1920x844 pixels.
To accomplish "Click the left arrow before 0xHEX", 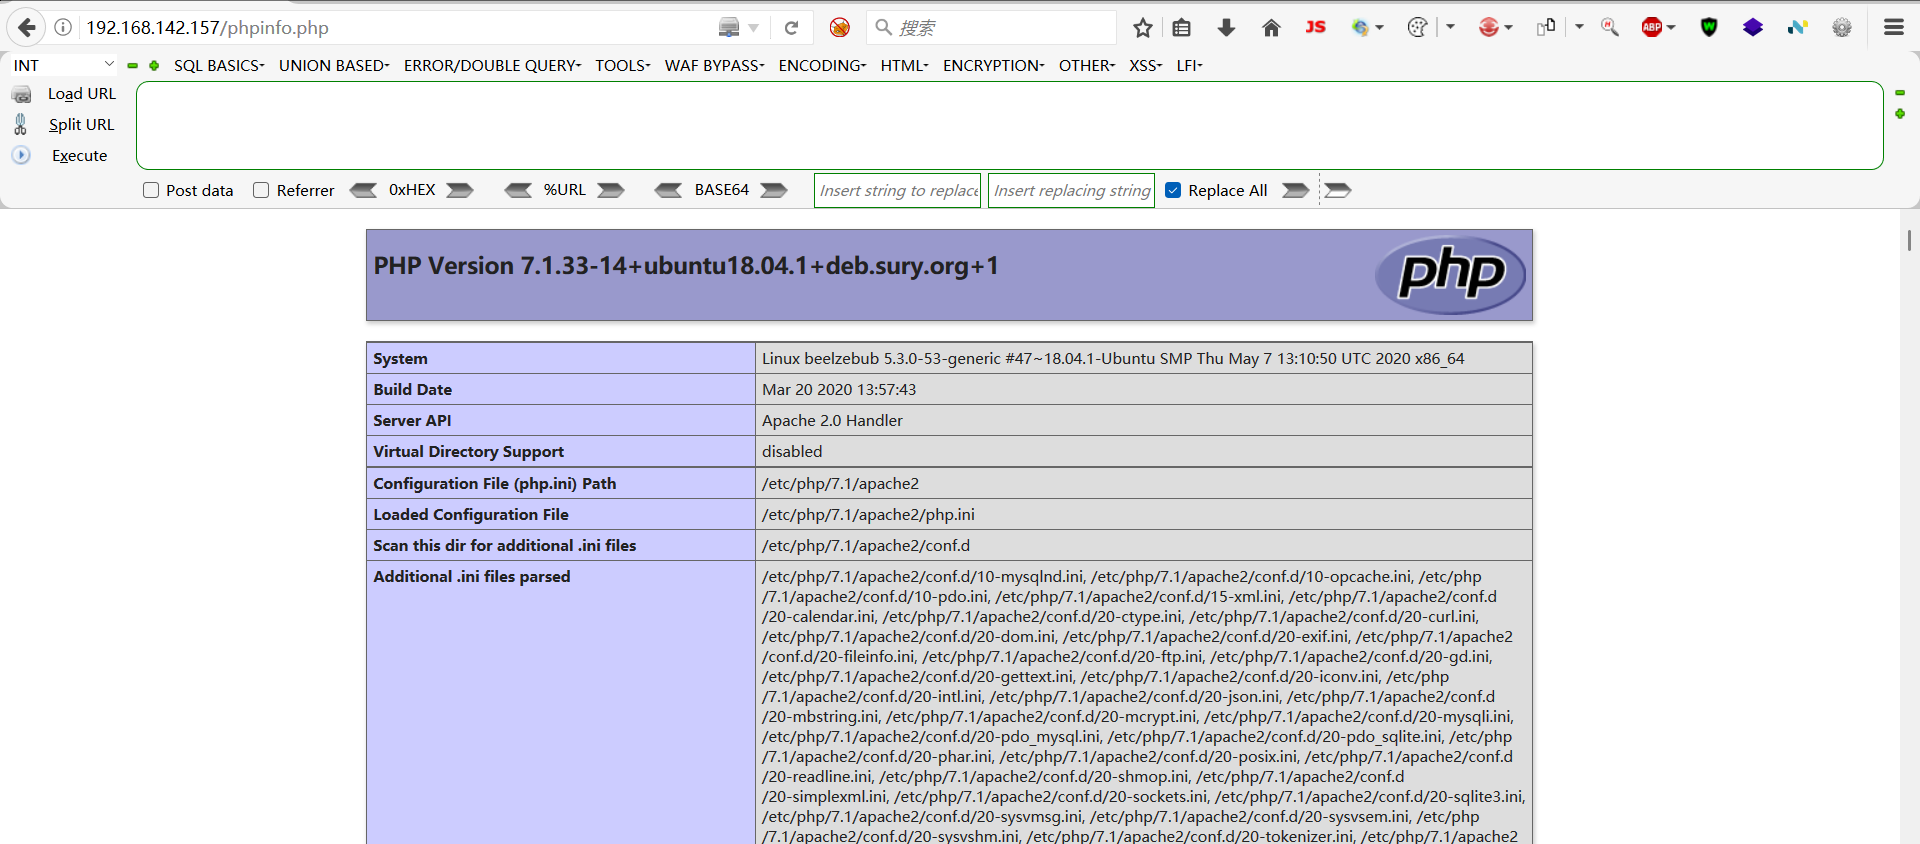I will tap(363, 190).
